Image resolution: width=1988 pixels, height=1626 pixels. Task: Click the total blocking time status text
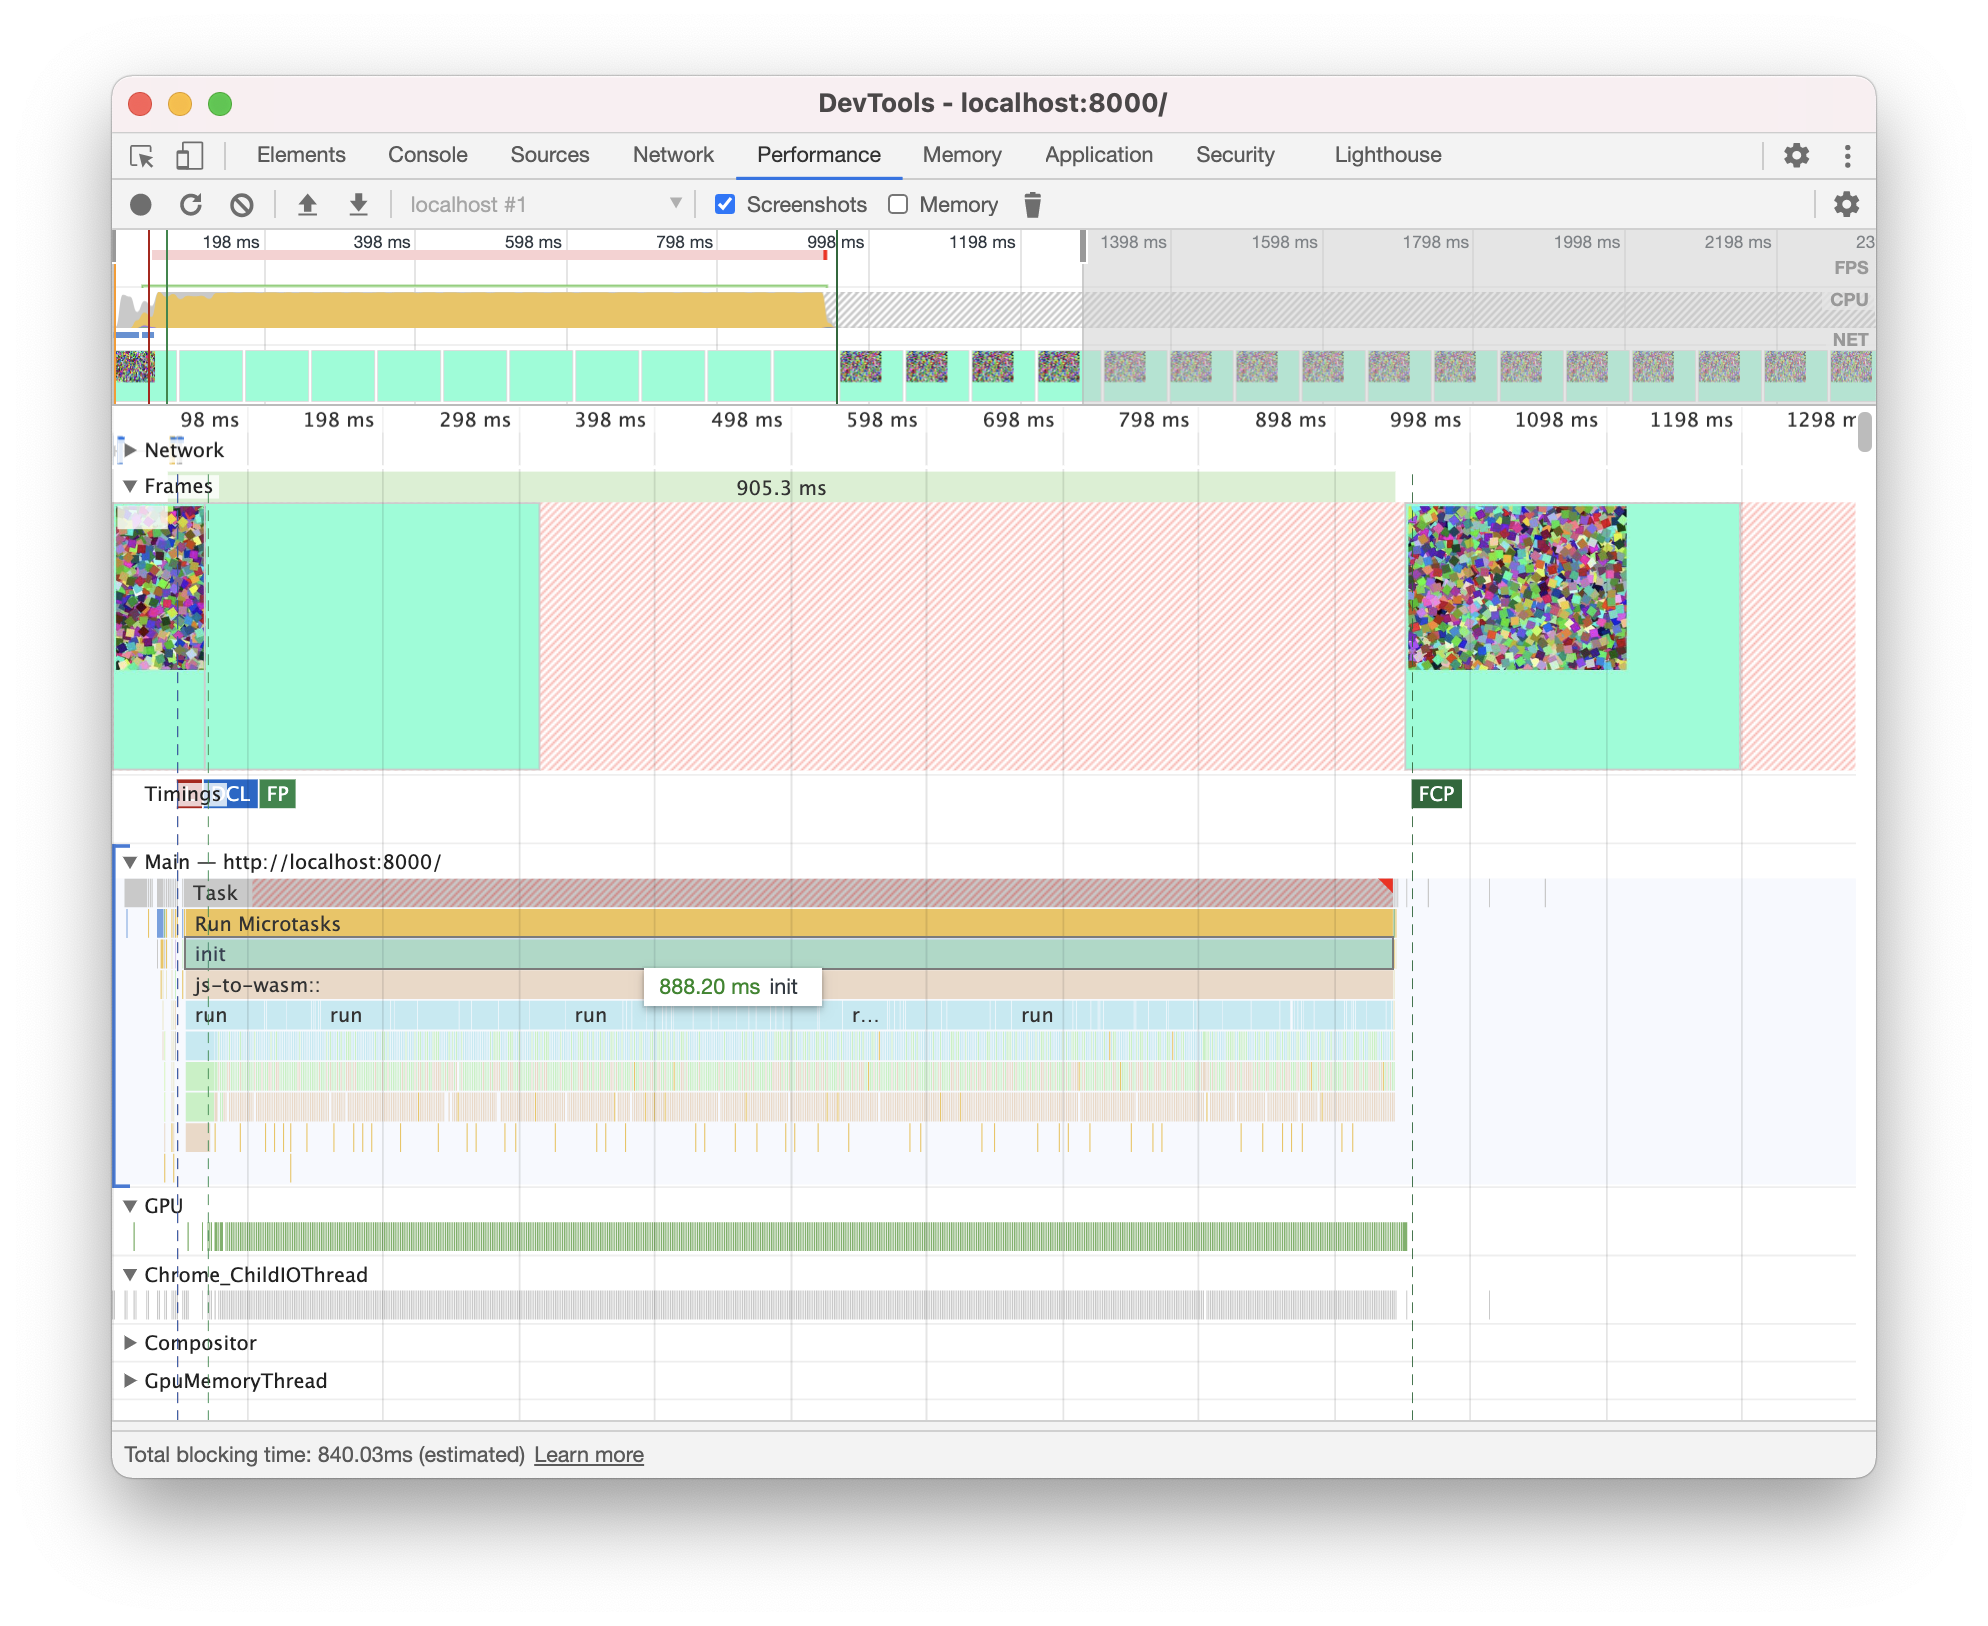click(x=324, y=1455)
